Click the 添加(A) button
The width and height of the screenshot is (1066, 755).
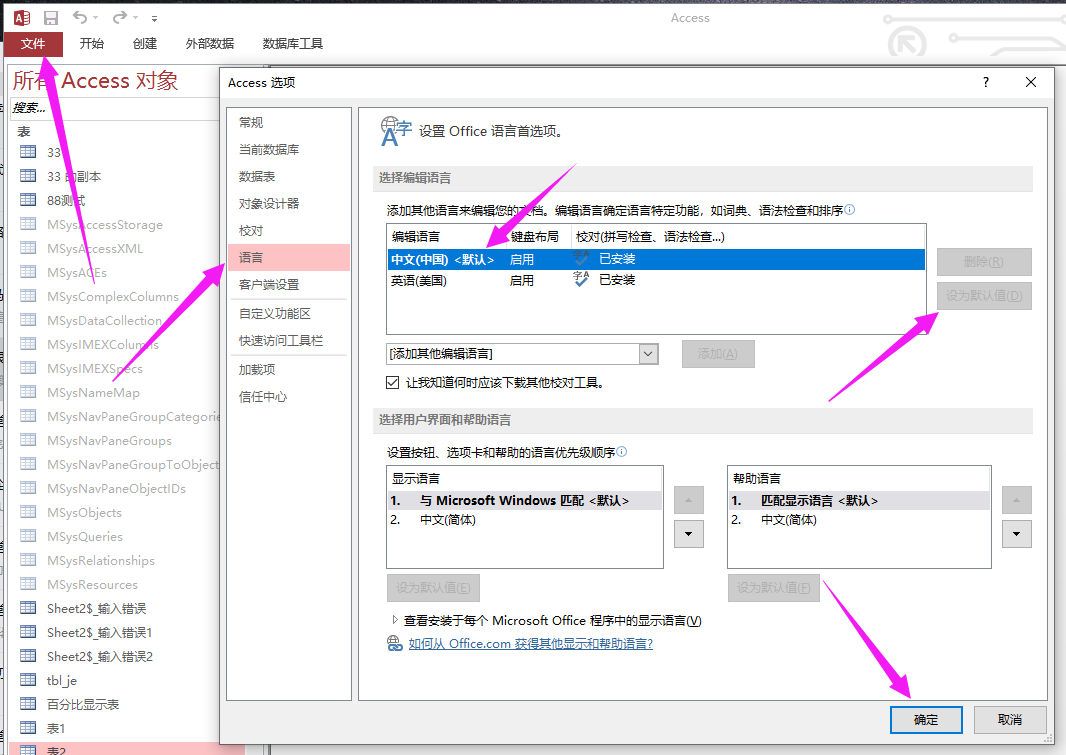pos(718,354)
